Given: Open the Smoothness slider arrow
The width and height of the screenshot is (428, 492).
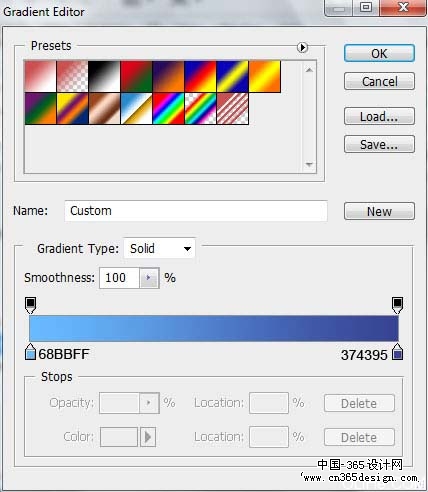Looking at the screenshot, I should point(149,278).
